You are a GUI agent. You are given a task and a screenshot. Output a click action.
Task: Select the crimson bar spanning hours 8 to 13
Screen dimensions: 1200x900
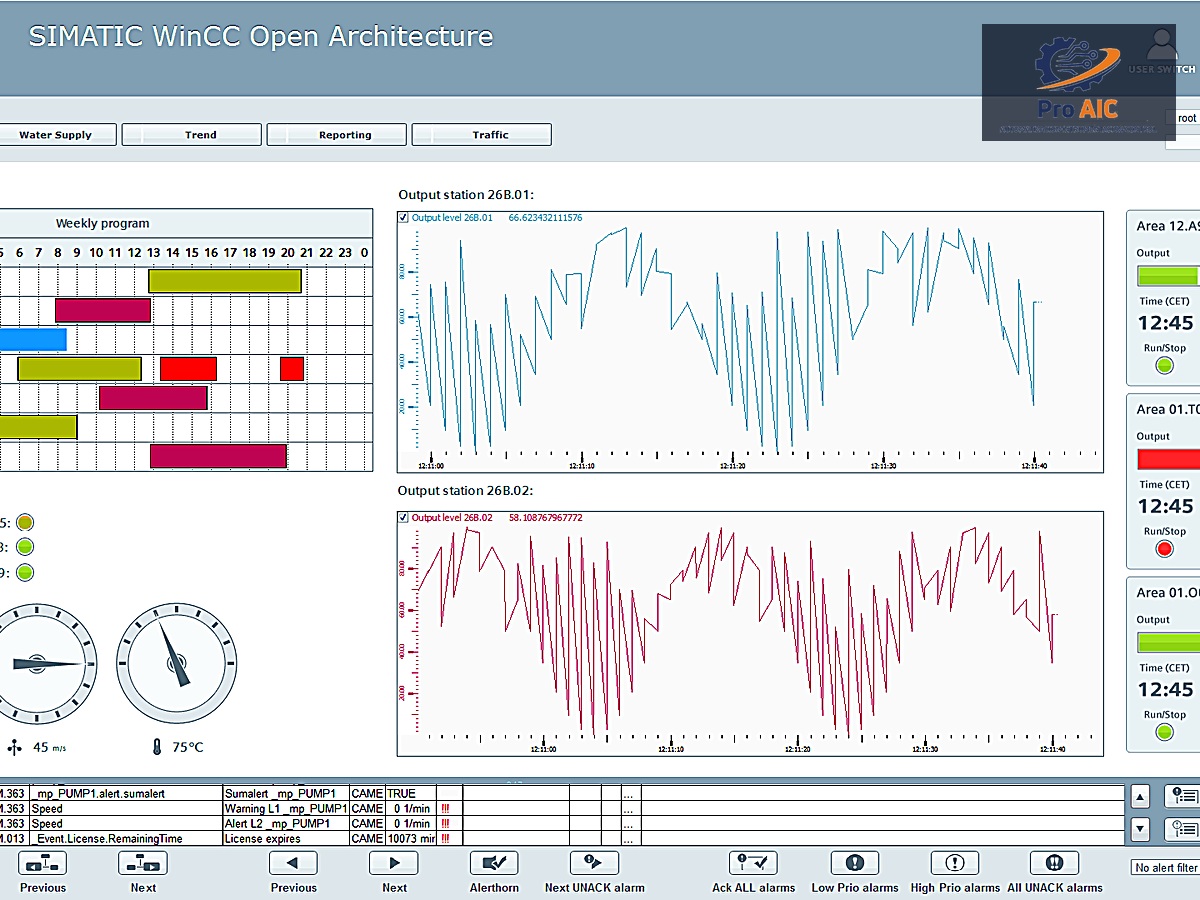(x=103, y=310)
